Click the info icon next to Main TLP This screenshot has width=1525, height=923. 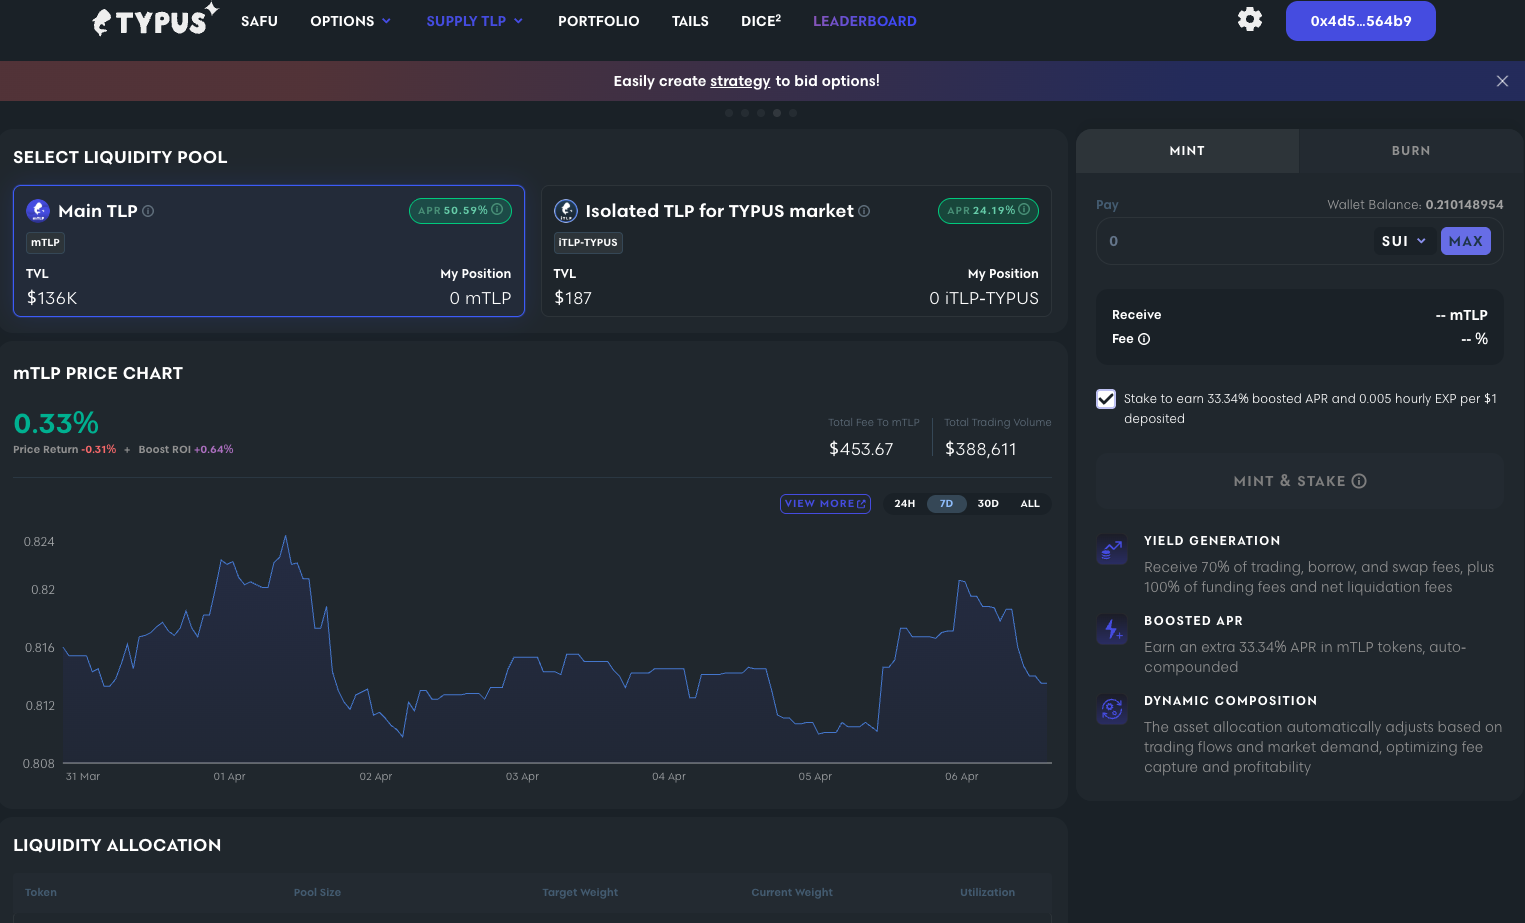pos(147,211)
